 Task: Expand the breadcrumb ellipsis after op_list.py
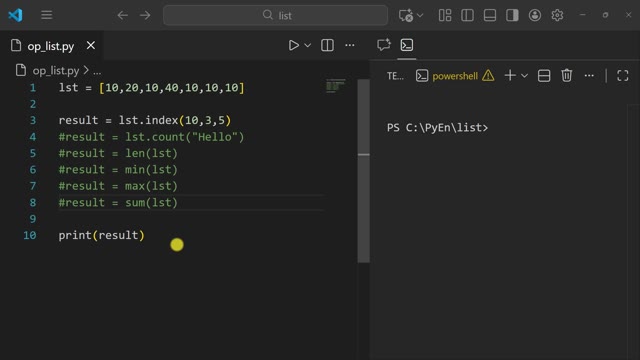(x=97, y=71)
